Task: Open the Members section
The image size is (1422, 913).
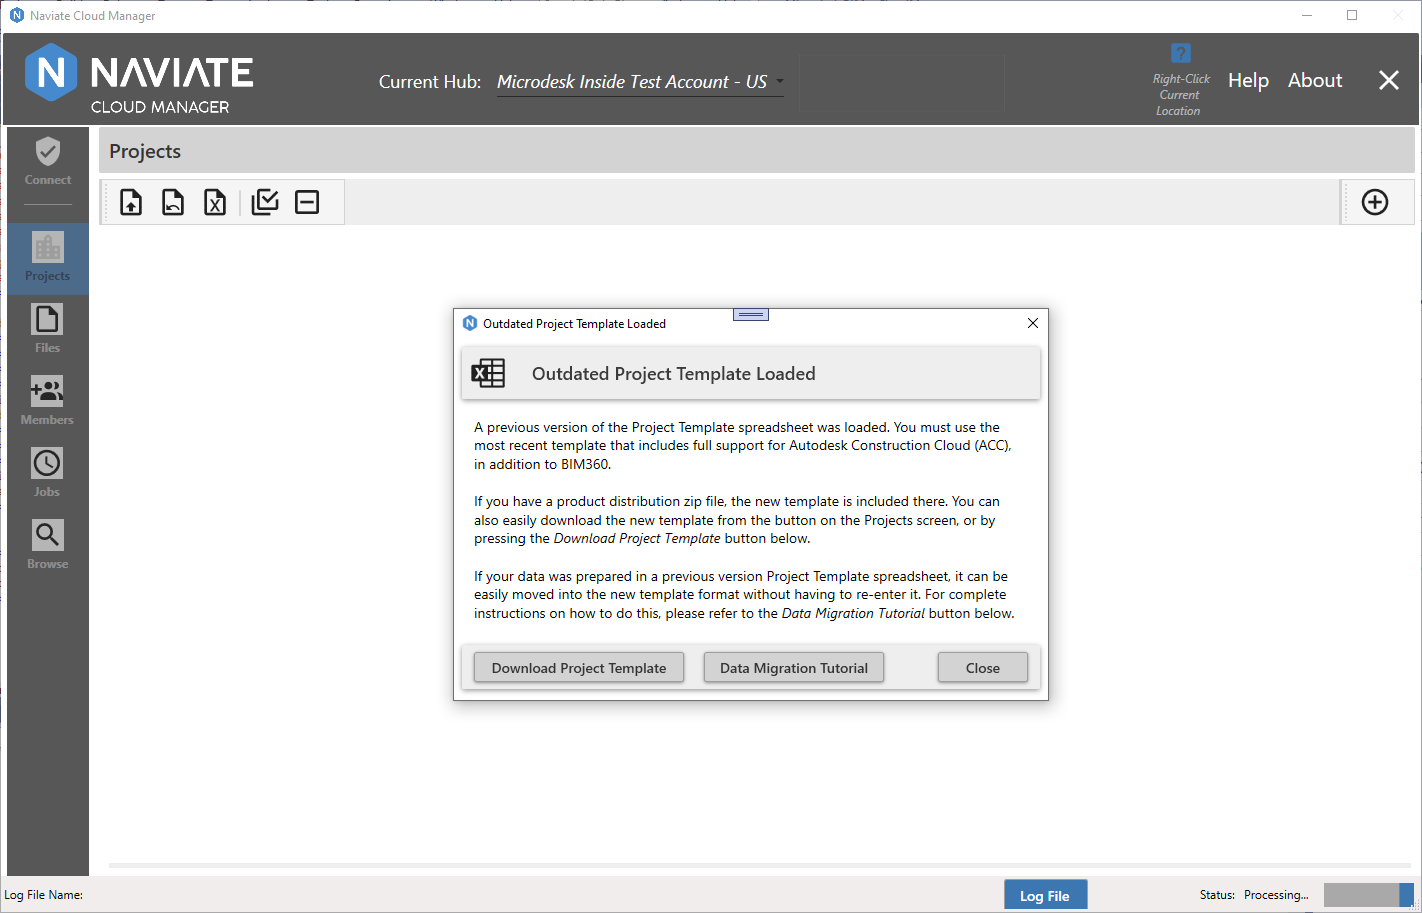Action: pos(48,401)
